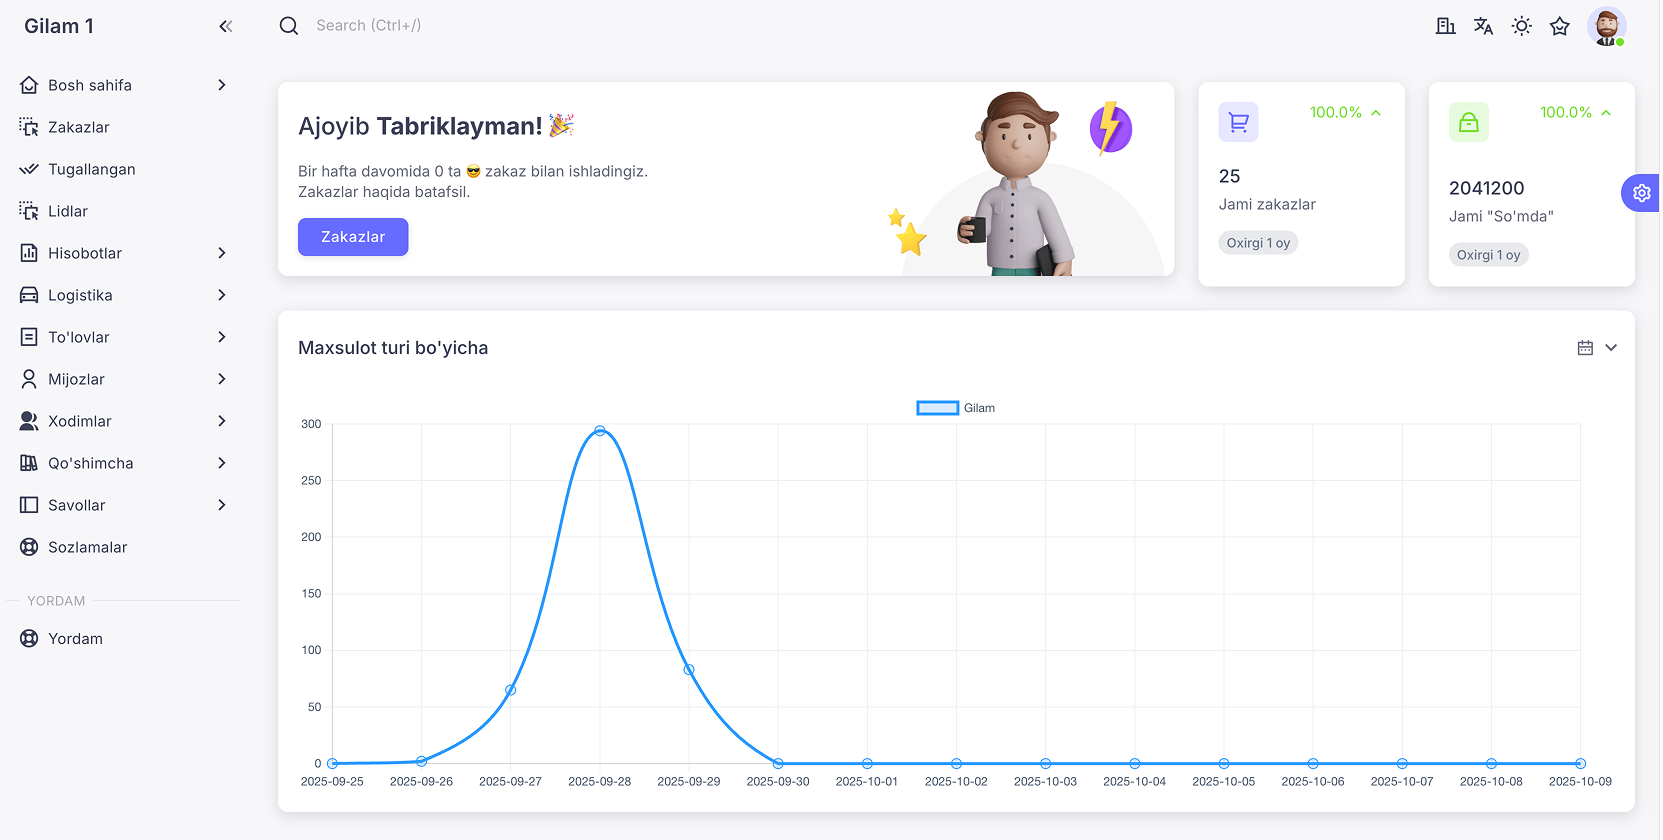Toggle light/dark theme sun icon

[x=1521, y=26]
